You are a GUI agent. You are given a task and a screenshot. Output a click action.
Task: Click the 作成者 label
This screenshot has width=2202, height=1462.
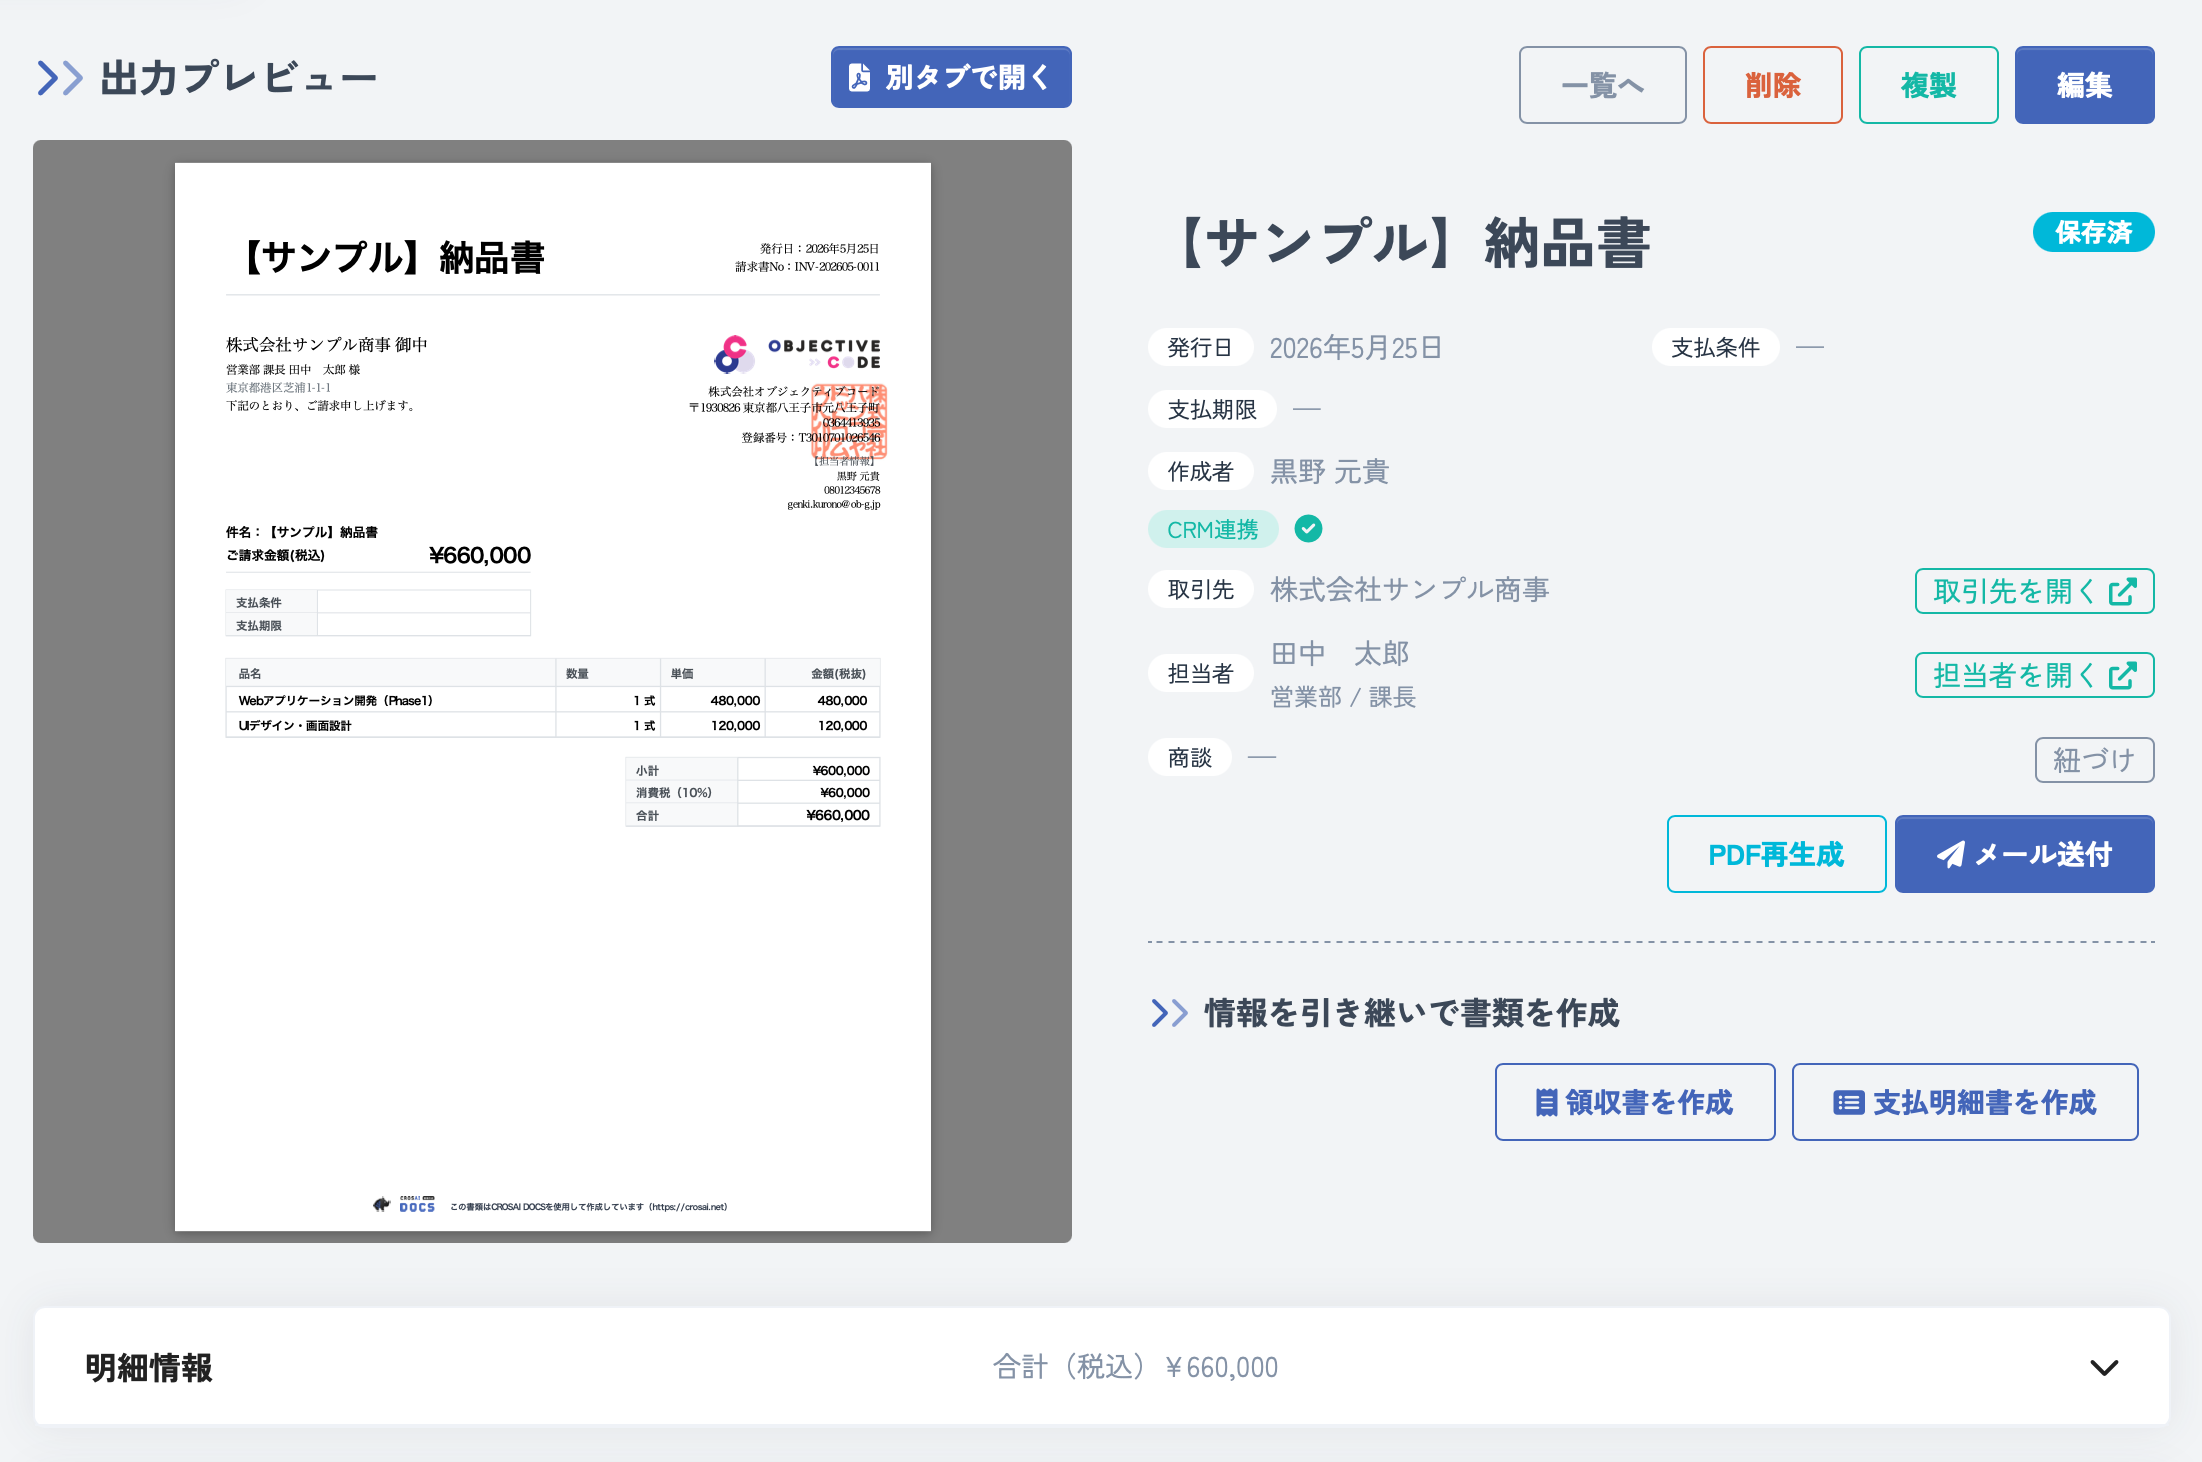coord(1200,472)
